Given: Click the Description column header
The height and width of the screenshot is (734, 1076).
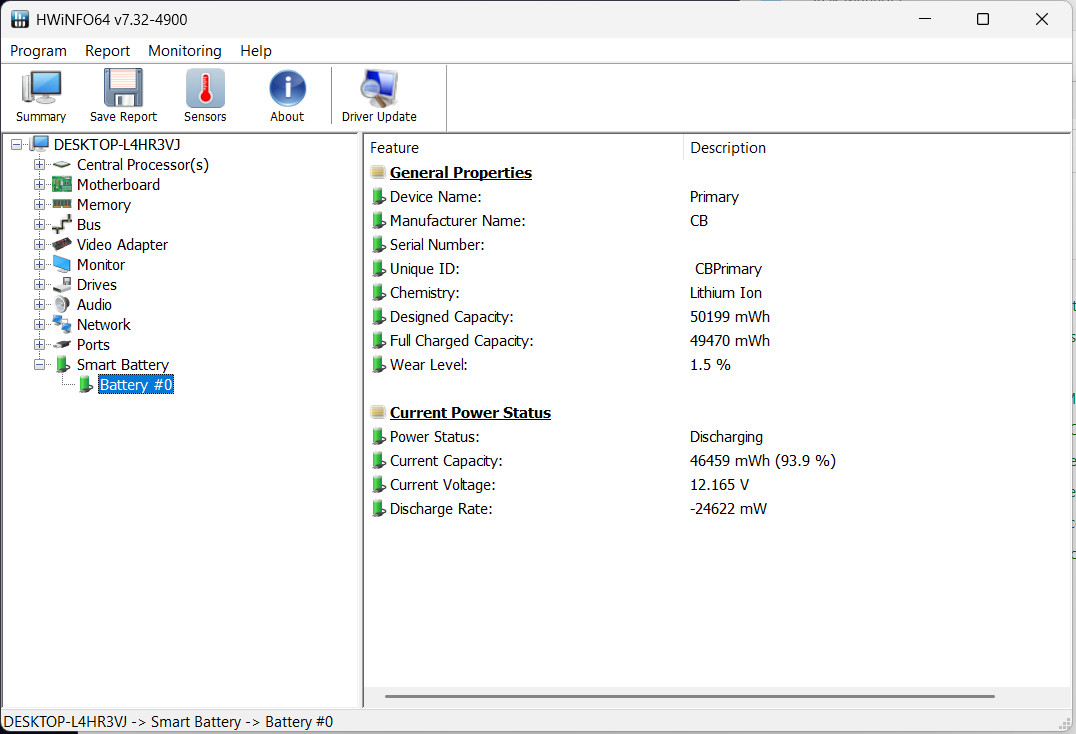Looking at the screenshot, I should (728, 147).
